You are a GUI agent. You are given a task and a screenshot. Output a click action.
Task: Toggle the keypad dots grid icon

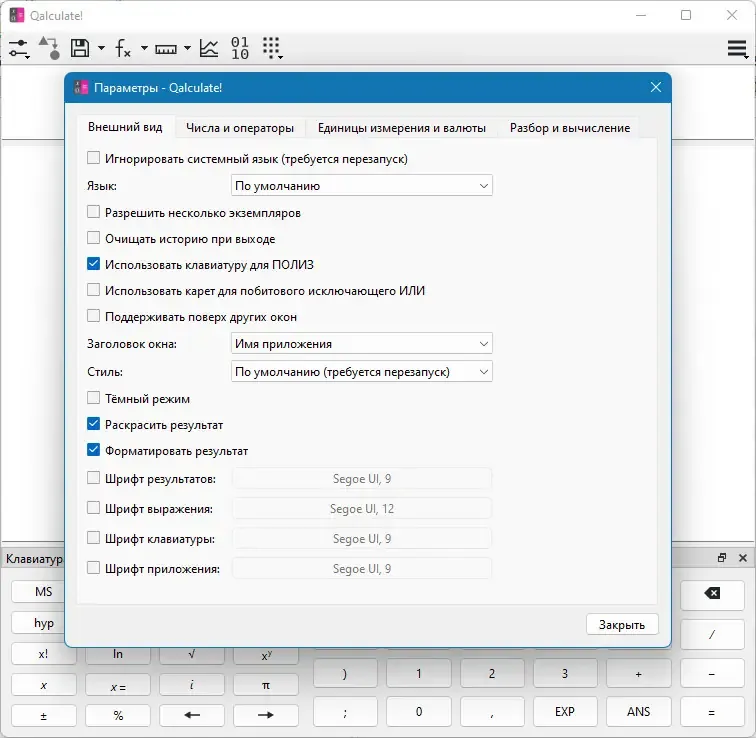tap(272, 48)
